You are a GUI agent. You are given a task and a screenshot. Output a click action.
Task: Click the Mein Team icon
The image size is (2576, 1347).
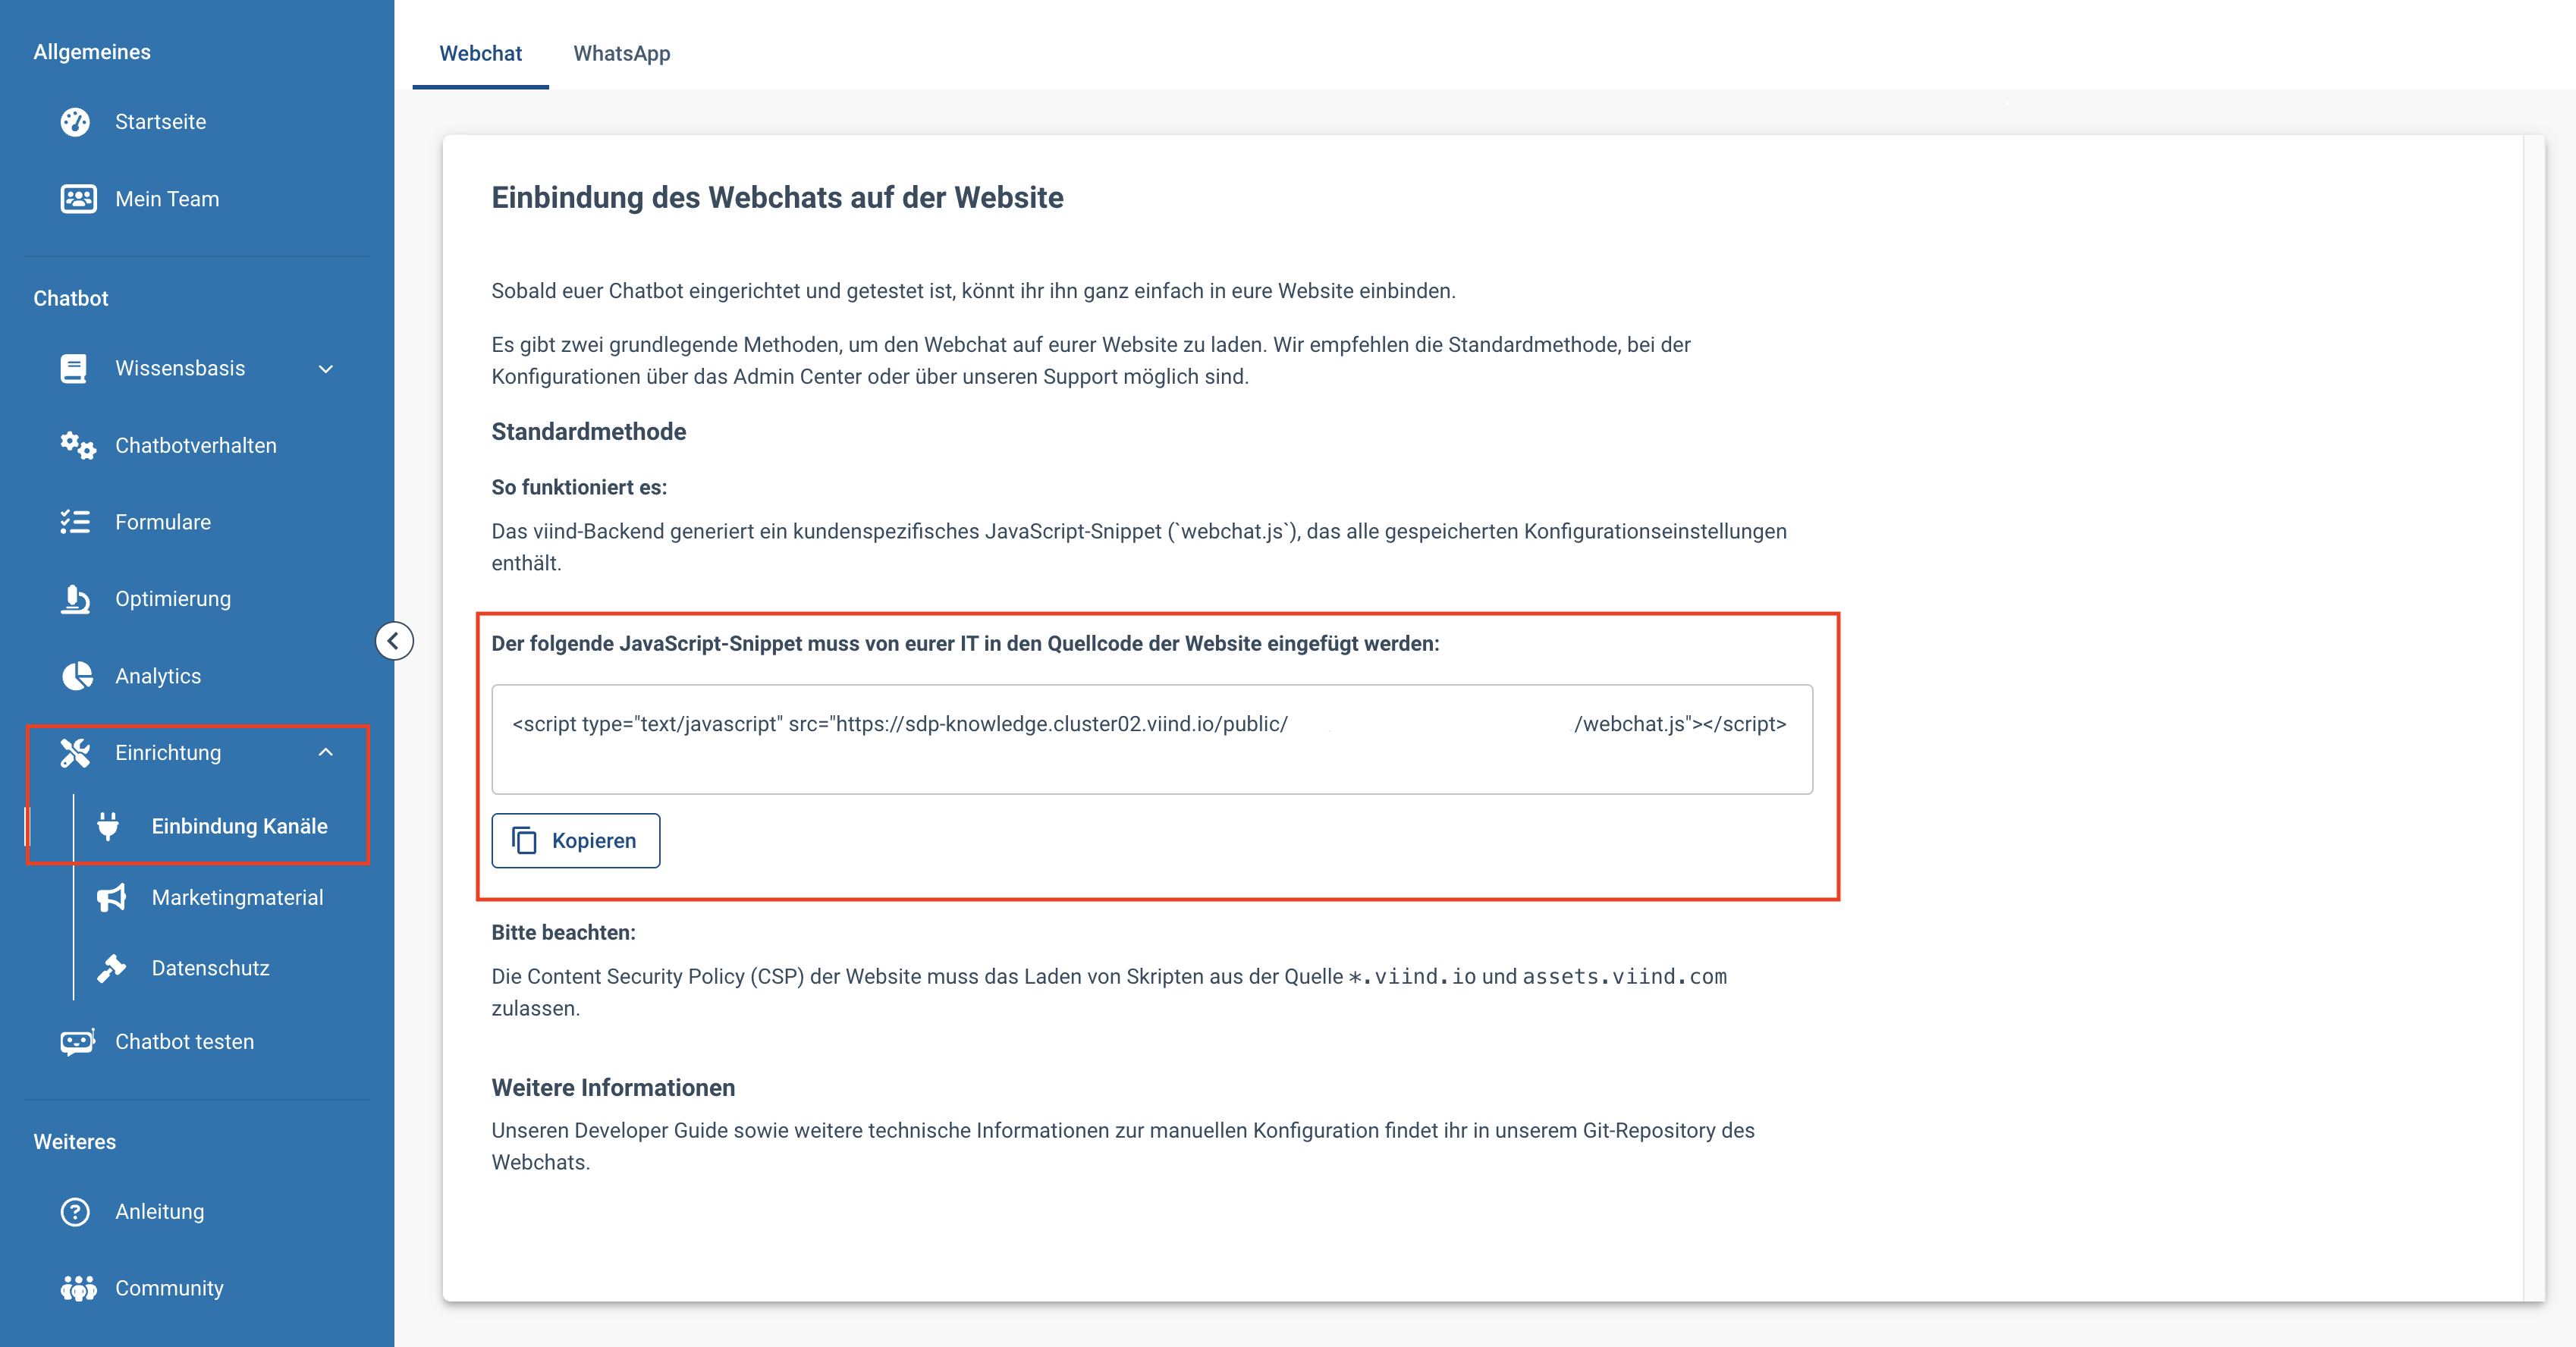point(78,199)
